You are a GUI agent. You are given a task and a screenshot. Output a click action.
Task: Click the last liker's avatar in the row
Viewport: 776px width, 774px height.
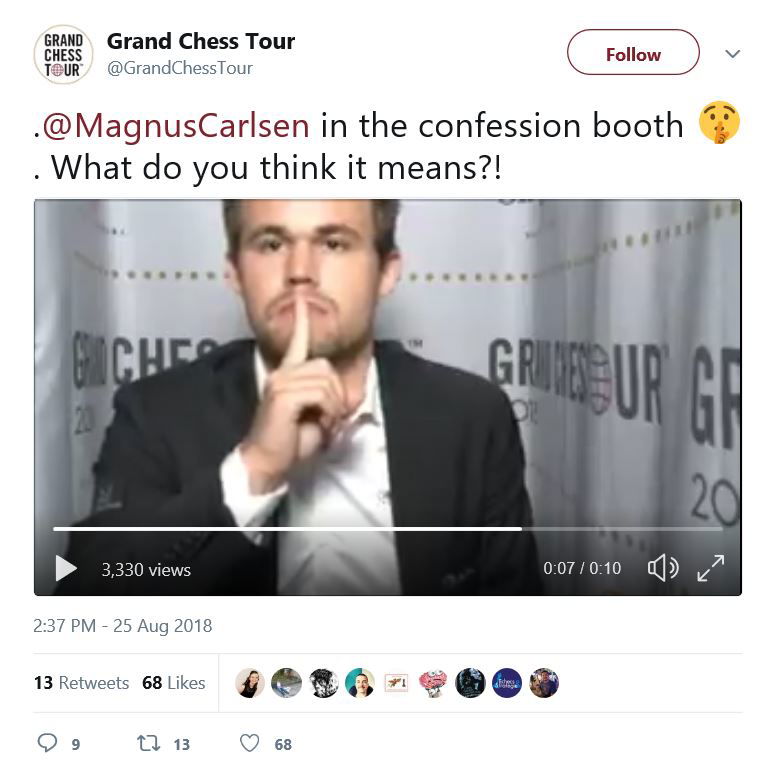pyautogui.click(x=544, y=683)
